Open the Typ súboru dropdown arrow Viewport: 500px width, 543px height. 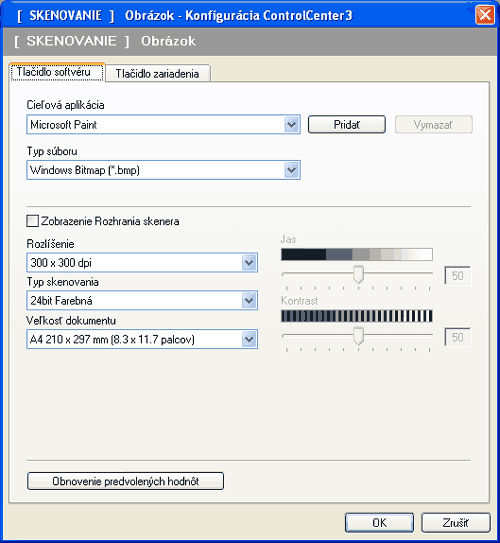click(292, 170)
